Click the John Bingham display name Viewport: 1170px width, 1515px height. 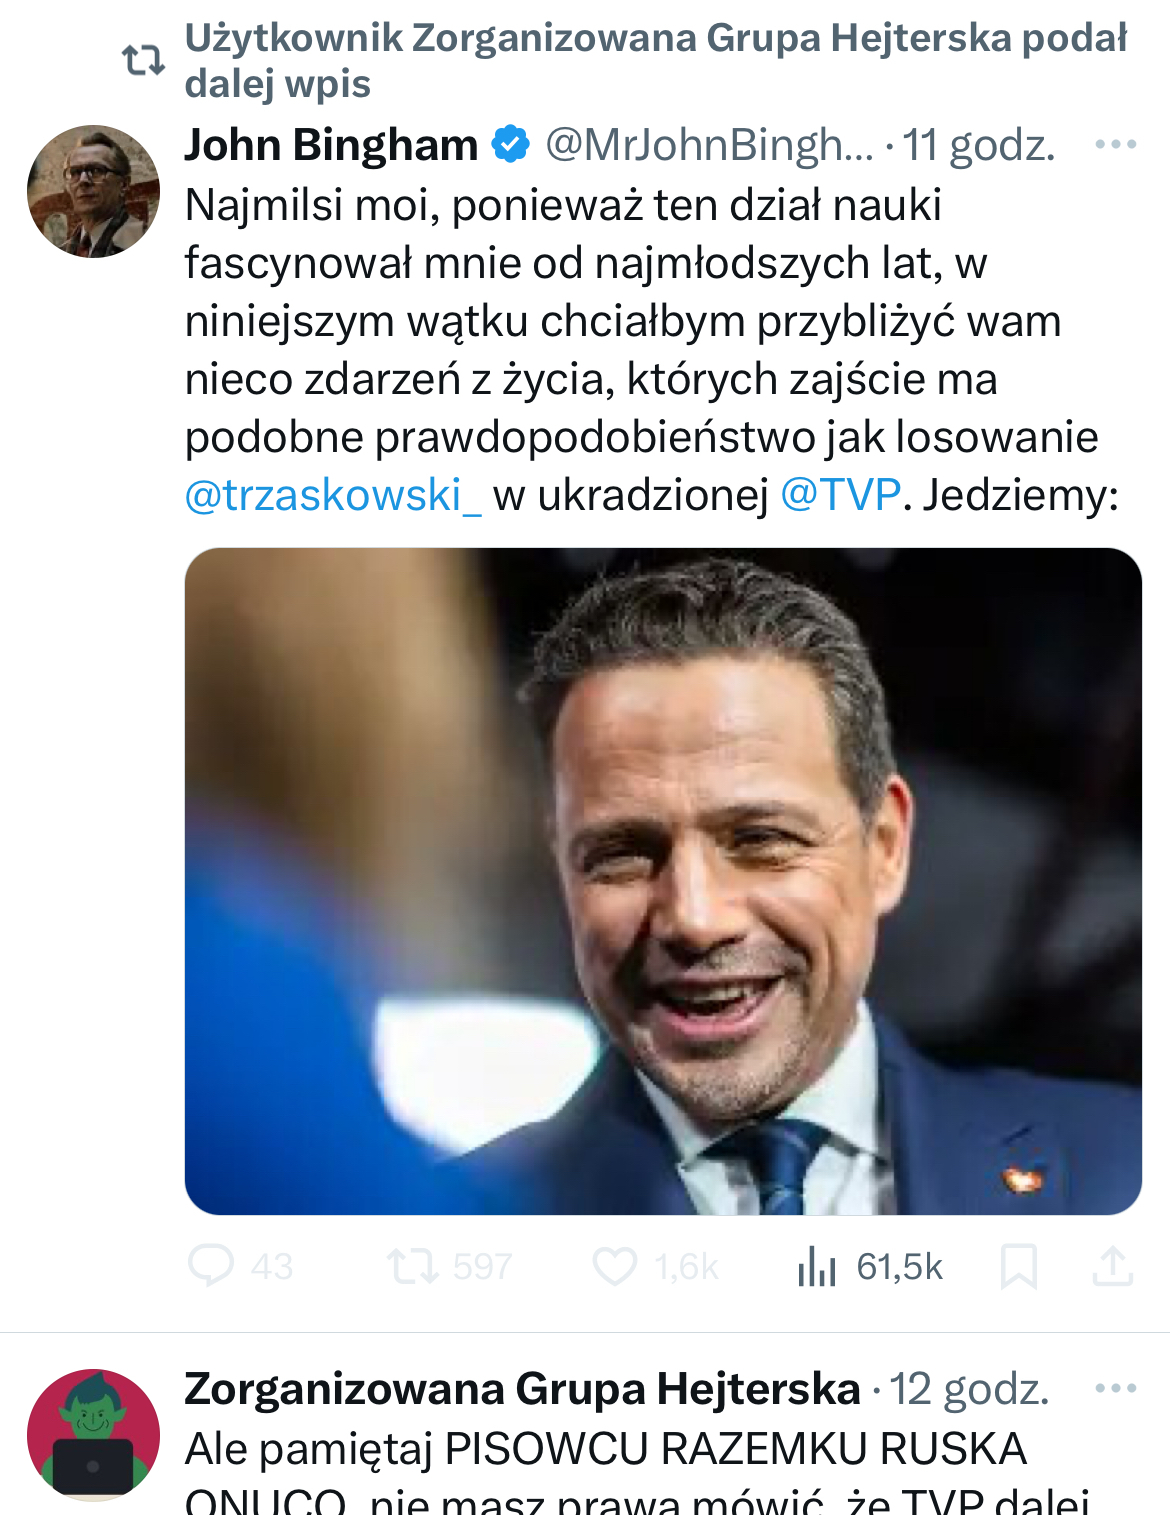(x=331, y=145)
